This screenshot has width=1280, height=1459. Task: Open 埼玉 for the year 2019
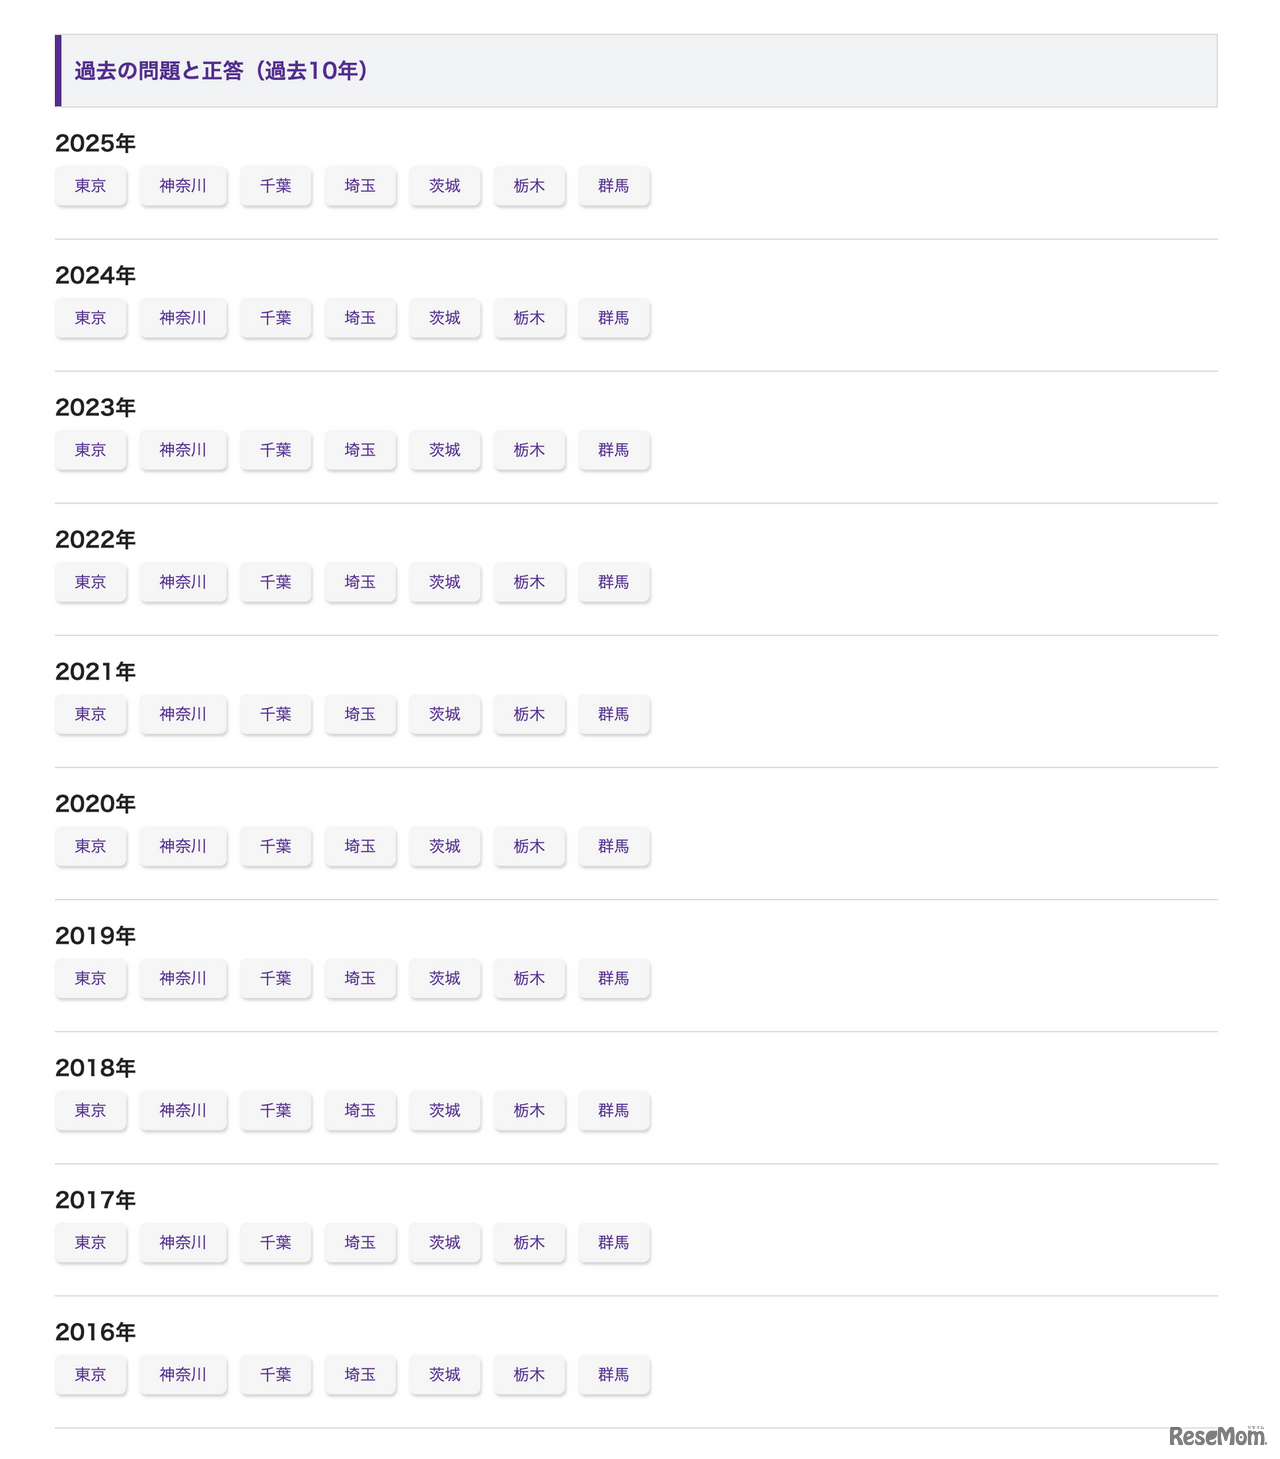(x=360, y=978)
